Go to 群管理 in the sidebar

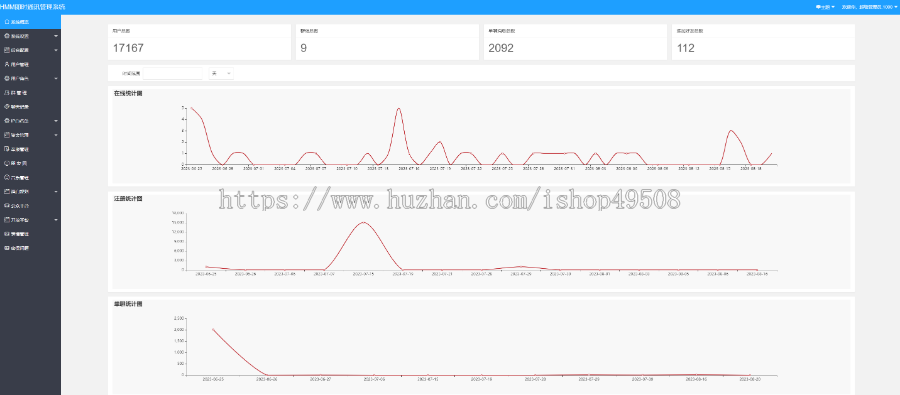30,92
